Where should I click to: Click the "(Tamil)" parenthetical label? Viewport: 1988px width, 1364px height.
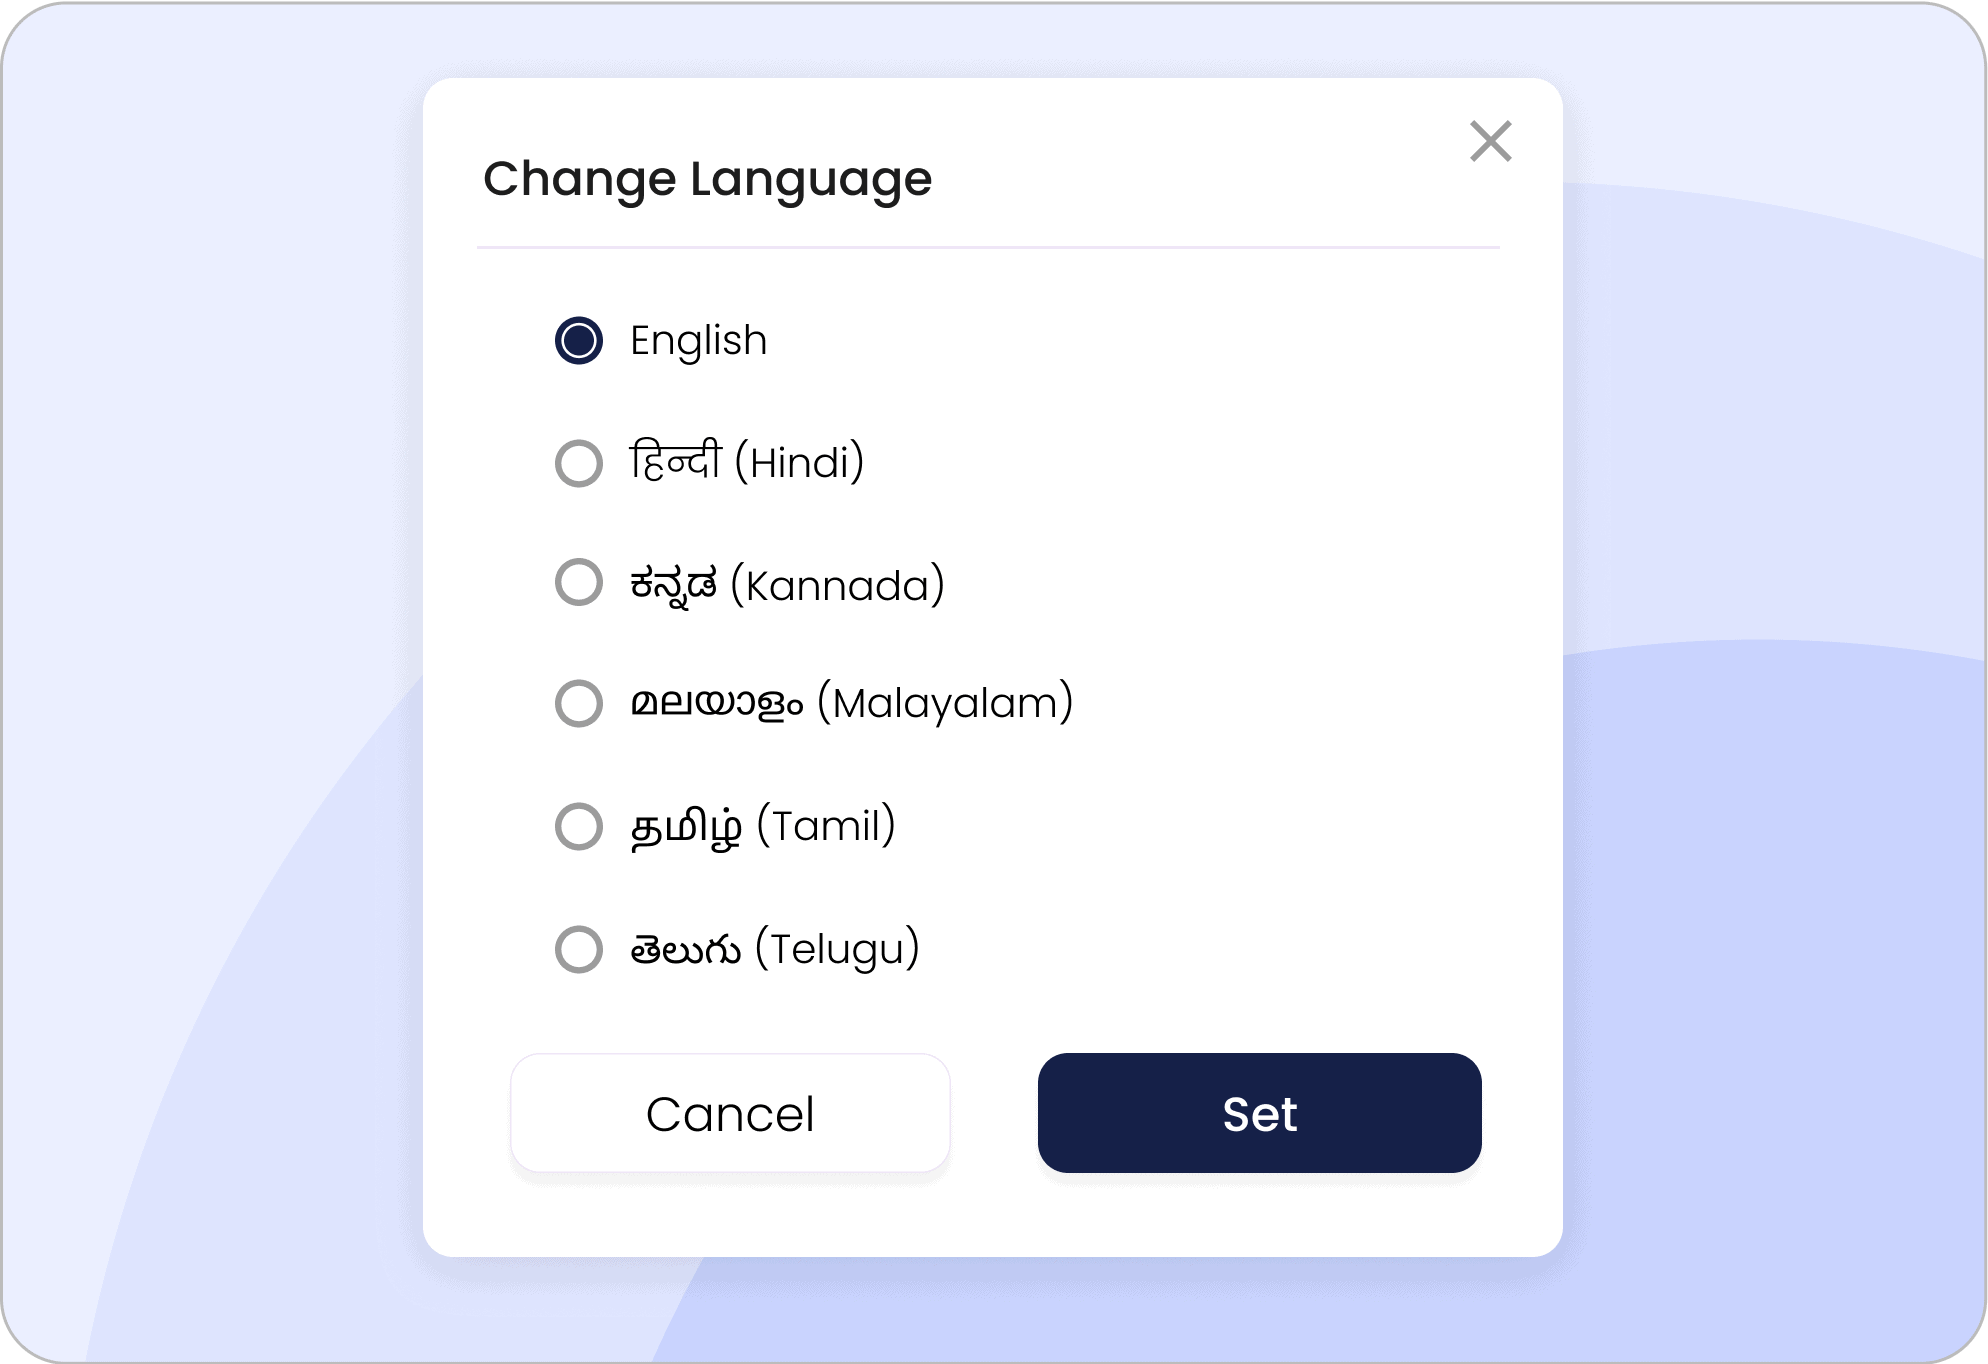pyautogui.click(x=826, y=826)
